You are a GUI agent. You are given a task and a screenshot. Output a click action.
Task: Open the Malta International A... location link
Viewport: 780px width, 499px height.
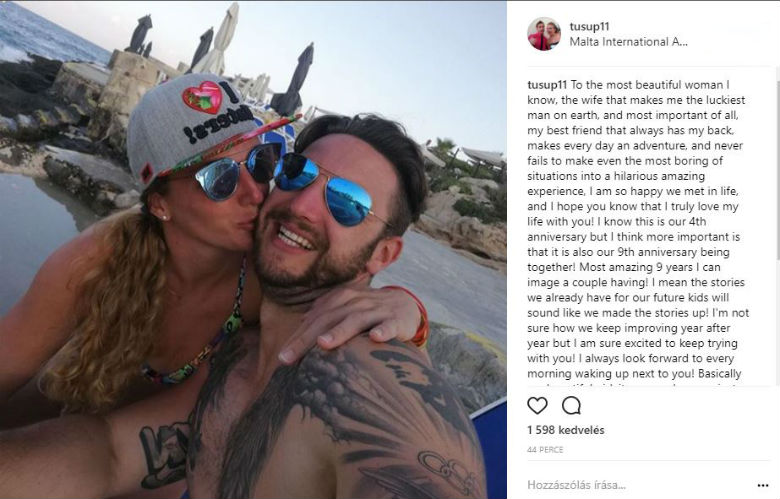pyautogui.click(x=628, y=42)
